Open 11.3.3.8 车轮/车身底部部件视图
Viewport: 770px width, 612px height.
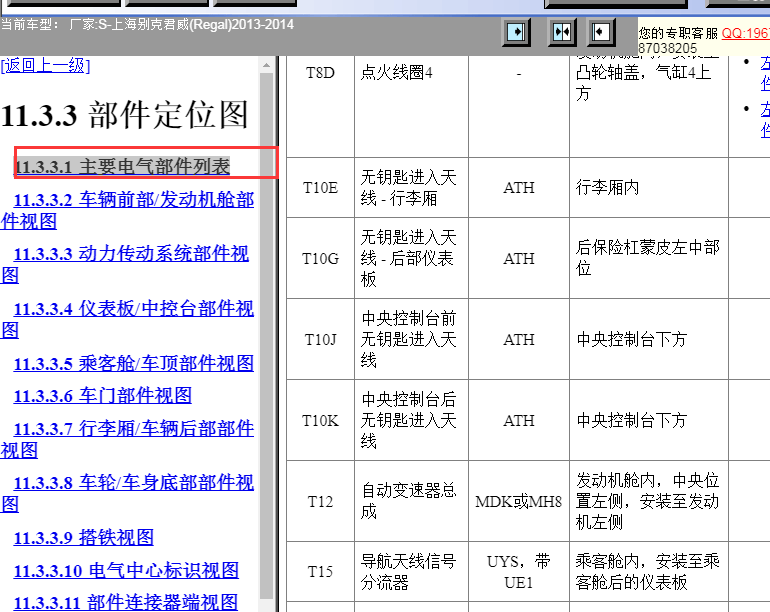127,493
